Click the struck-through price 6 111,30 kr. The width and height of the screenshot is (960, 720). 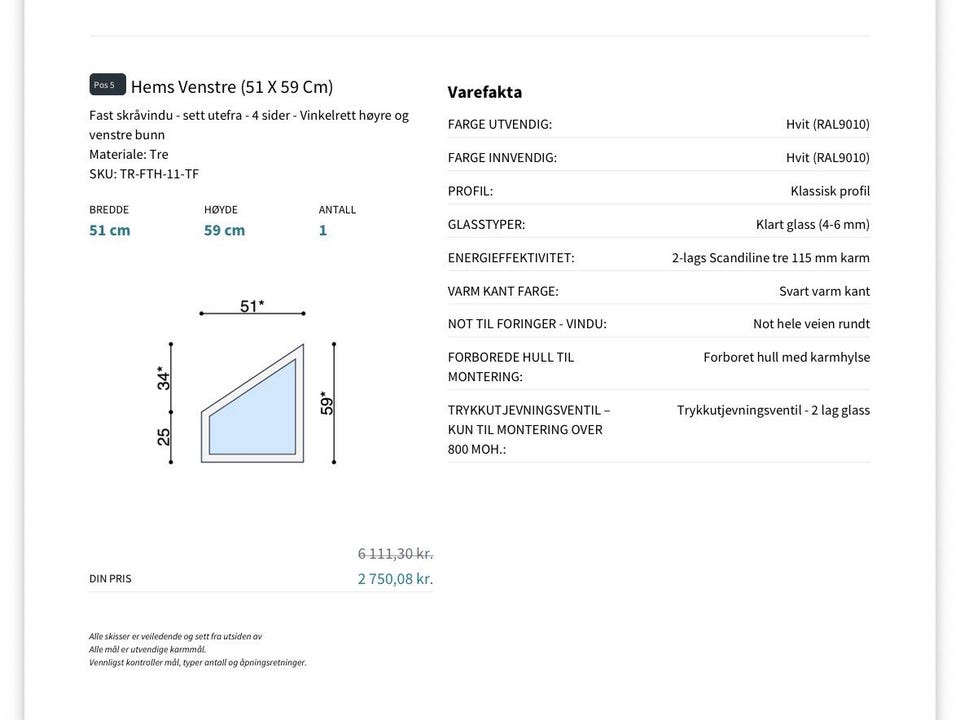396,554
